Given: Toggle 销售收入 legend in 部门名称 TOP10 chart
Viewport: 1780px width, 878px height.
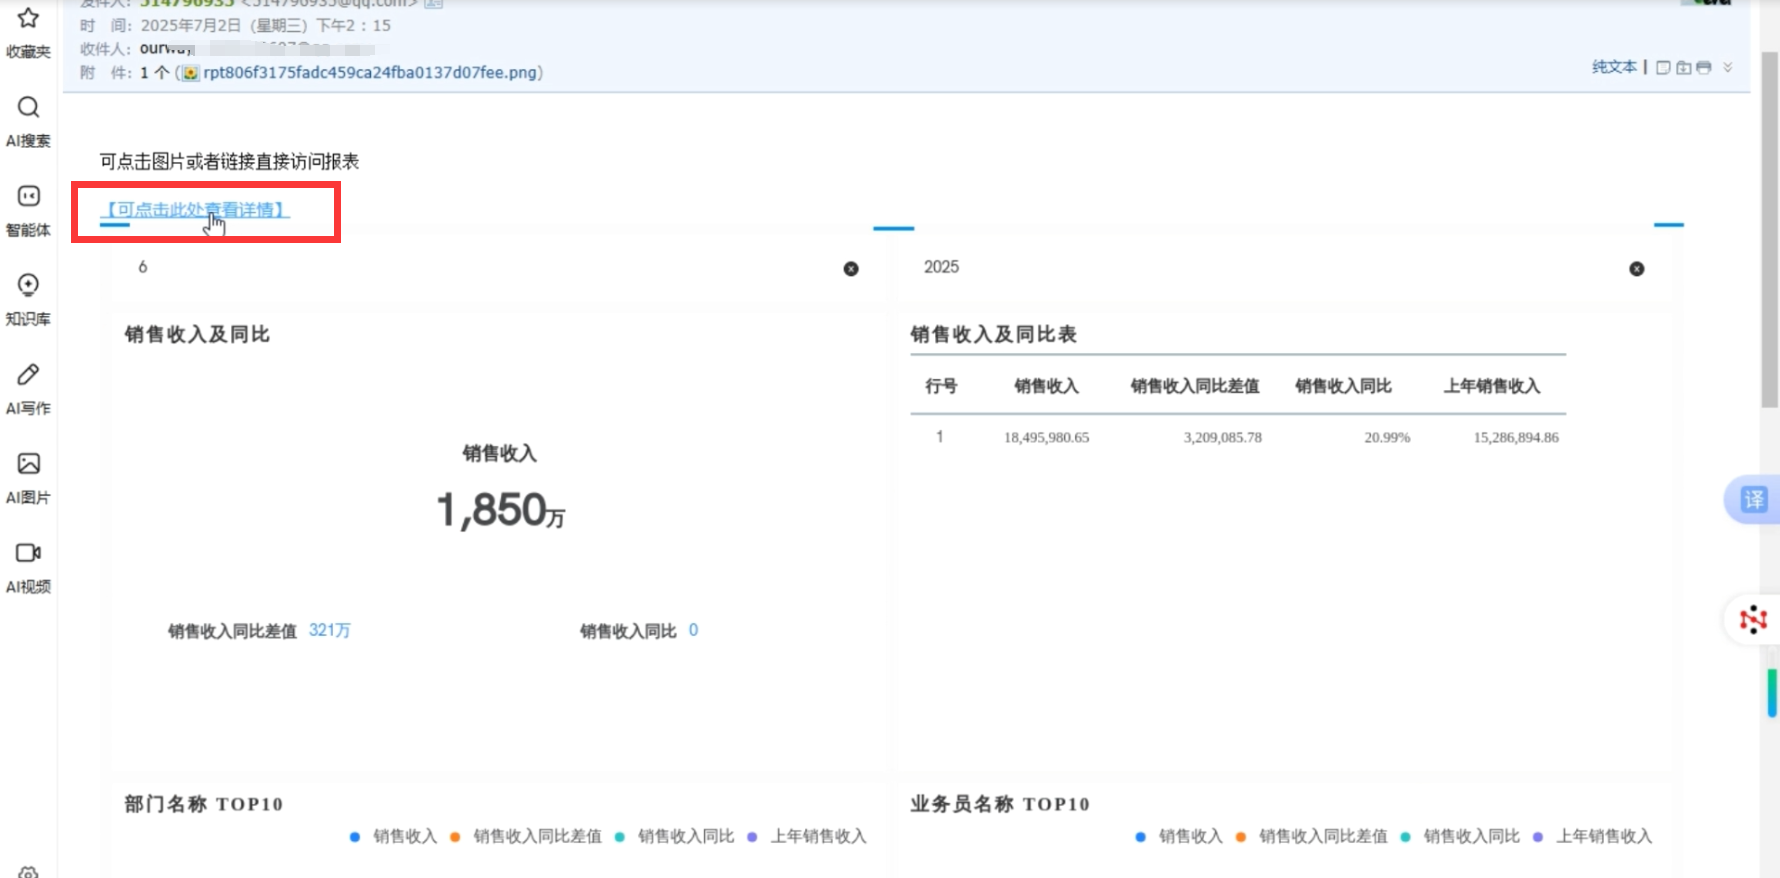Looking at the screenshot, I should [x=394, y=837].
